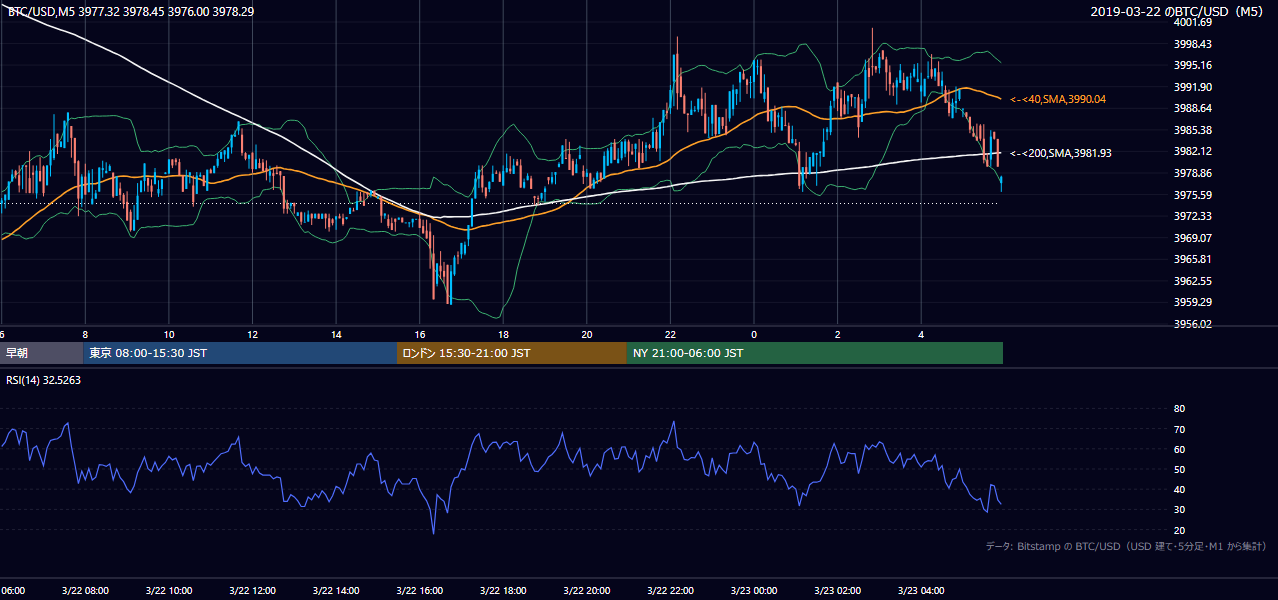Image resolution: width=1278 pixels, height=600 pixels.
Task: Click price axis value 3965.81
Action: click(x=1192, y=259)
